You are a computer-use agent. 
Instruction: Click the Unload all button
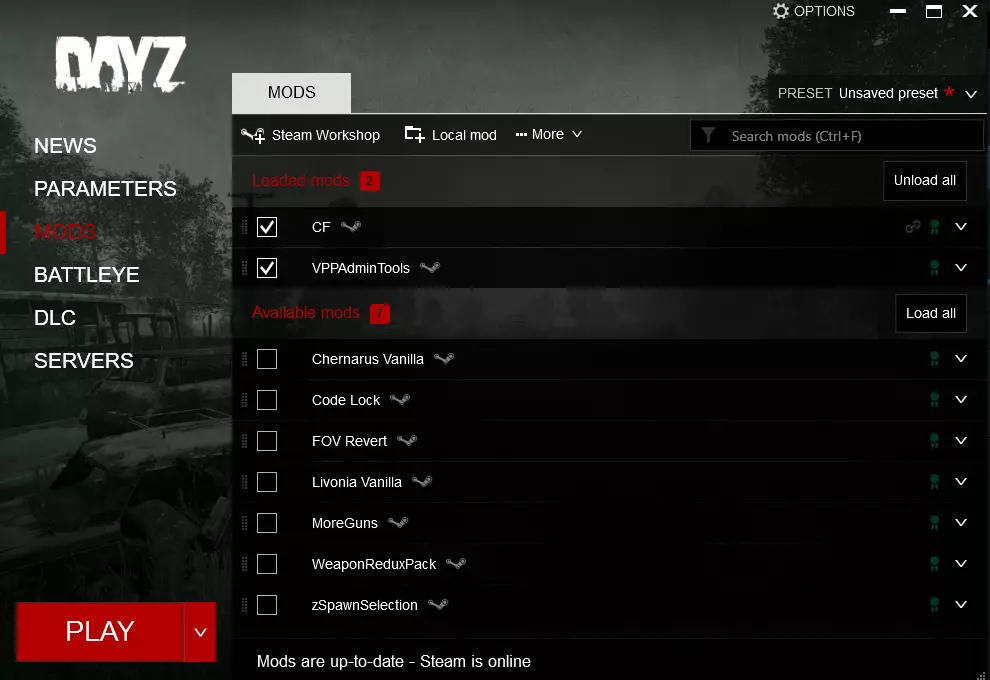(x=924, y=181)
